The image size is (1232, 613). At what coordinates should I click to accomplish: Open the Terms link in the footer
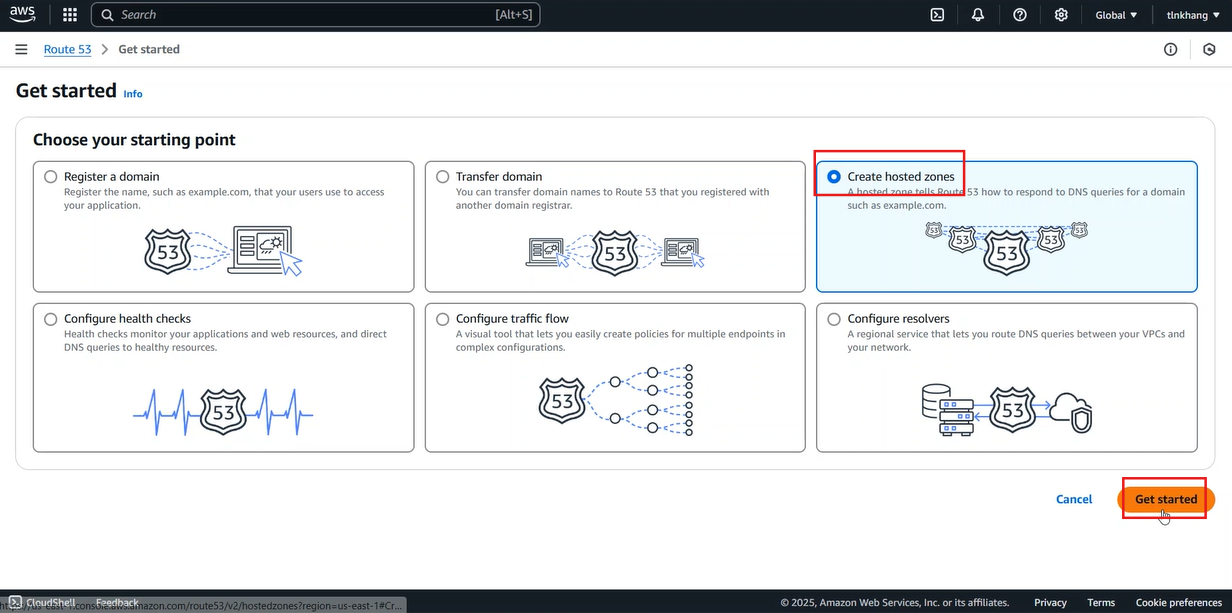point(1101,602)
